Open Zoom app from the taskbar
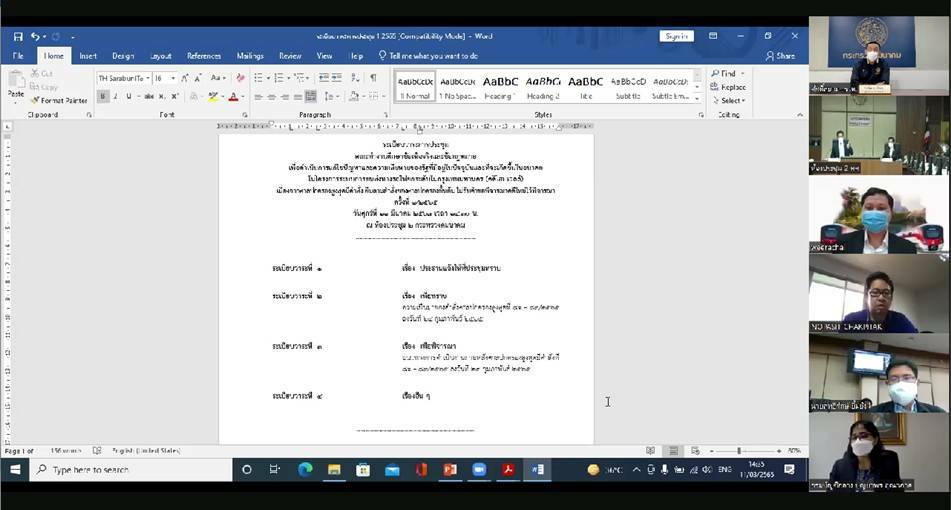 [478, 469]
